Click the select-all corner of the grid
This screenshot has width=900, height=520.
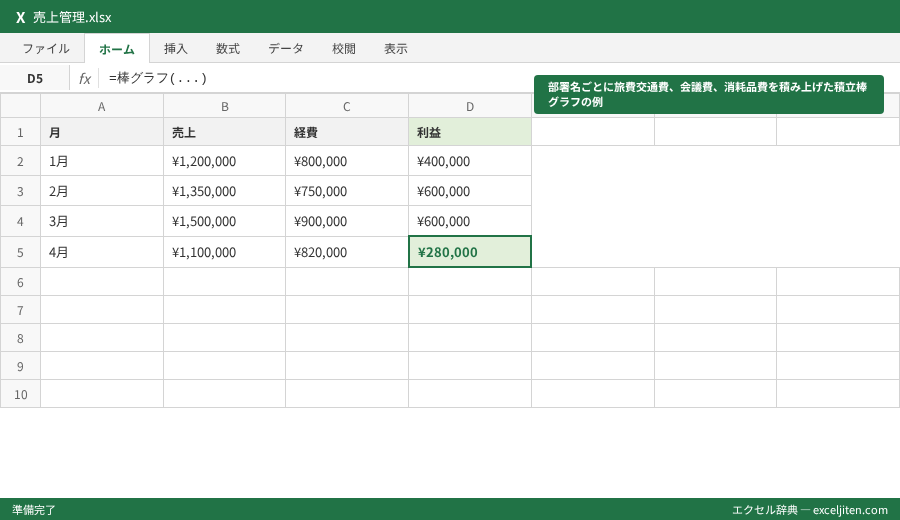coord(20,106)
